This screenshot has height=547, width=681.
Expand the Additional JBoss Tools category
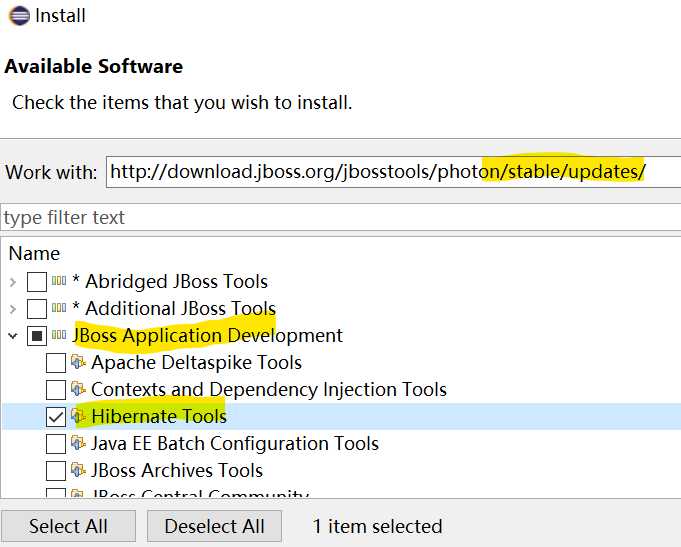pyautogui.click(x=13, y=309)
